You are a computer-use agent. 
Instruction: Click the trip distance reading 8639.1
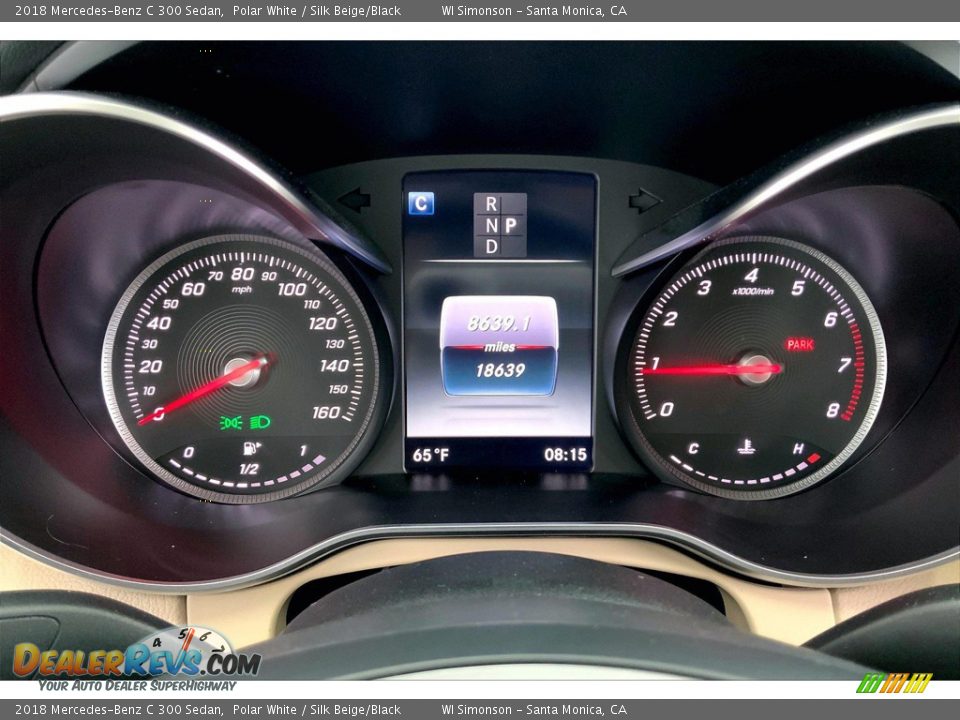coord(499,323)
